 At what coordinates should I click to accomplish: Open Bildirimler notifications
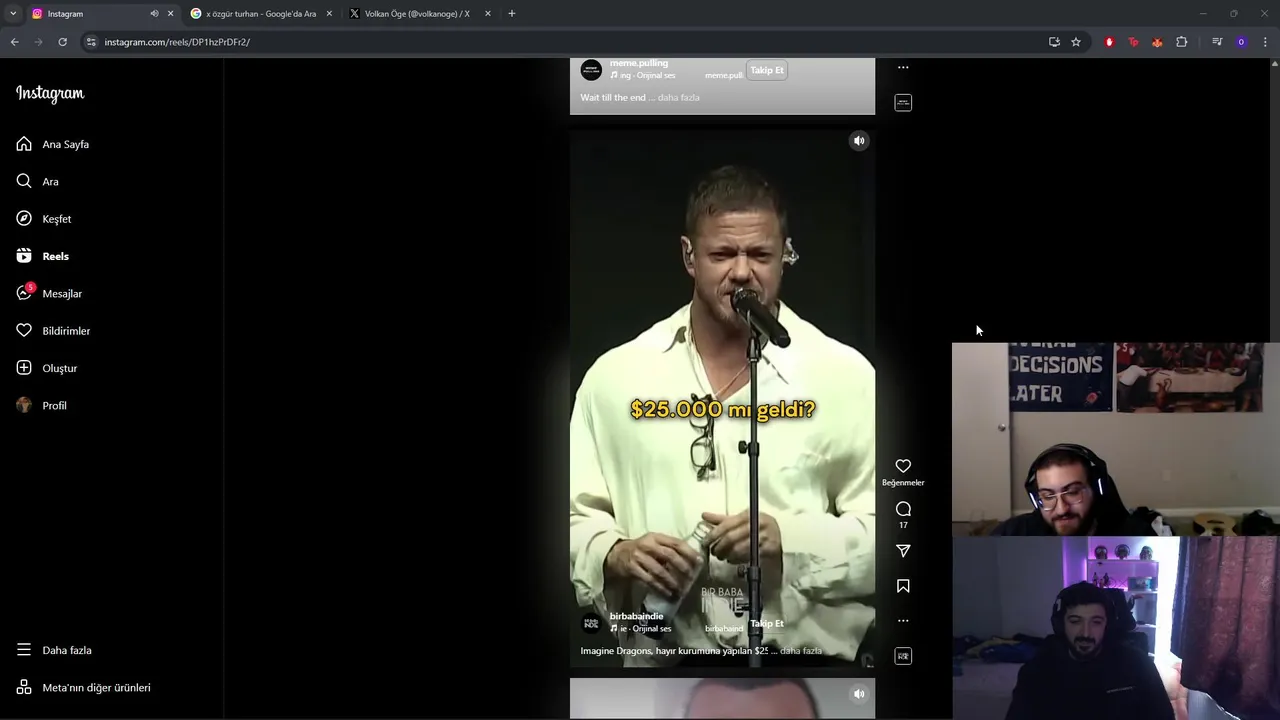pos(53,331)
